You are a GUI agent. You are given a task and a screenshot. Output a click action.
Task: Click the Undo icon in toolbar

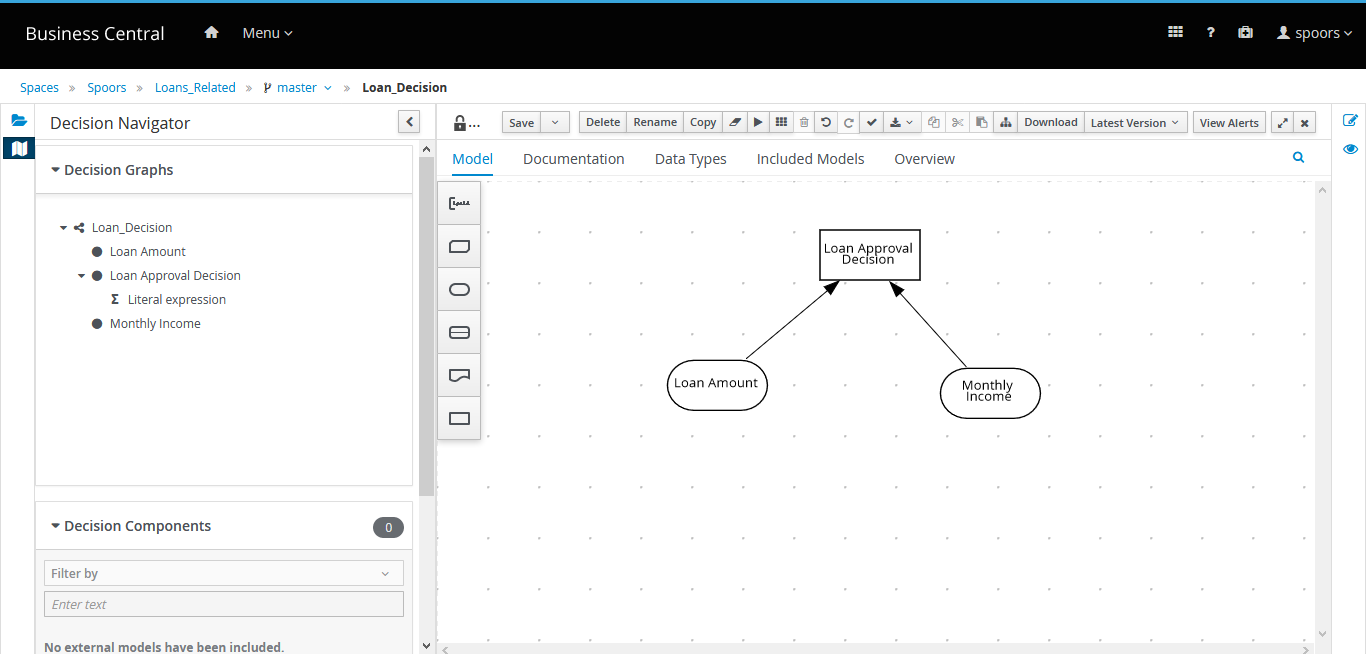click(x=826, y=123)
